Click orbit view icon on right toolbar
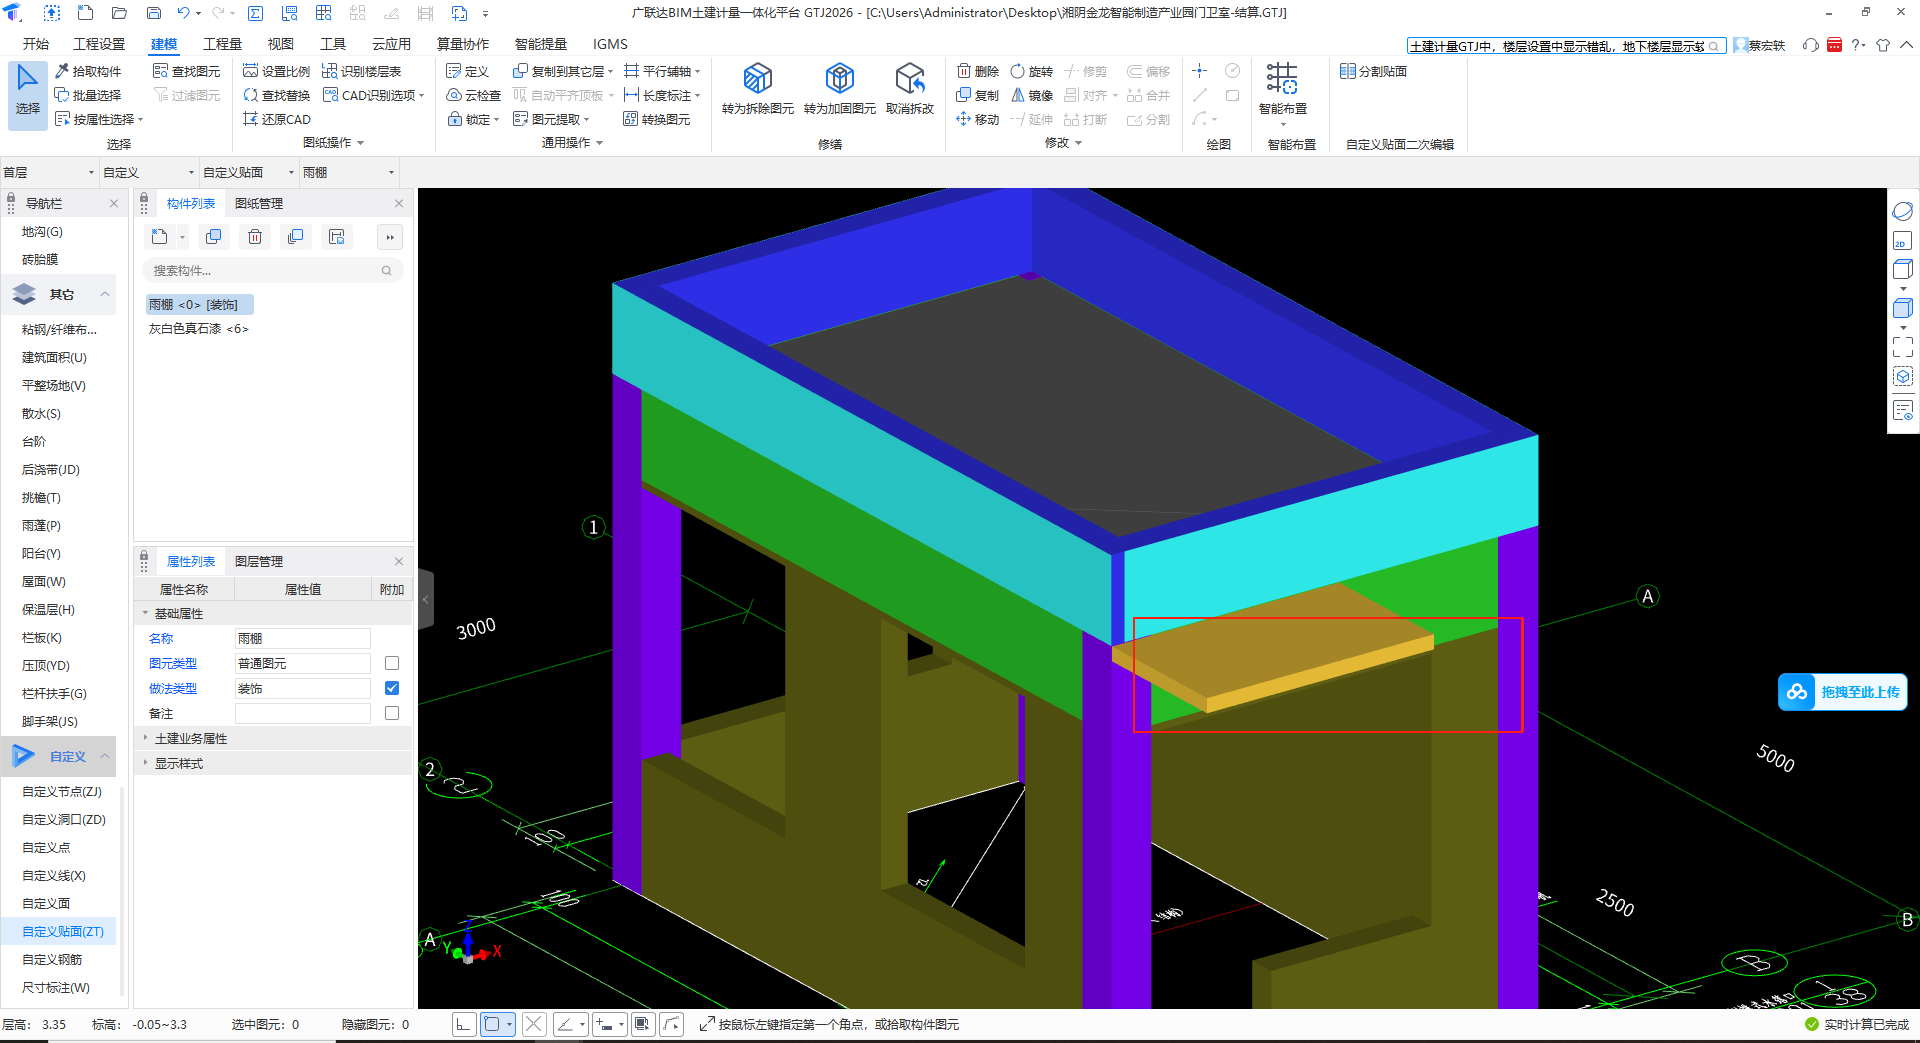Image resolution: width=1920 pixels, height=1043 pixels. [1902, 211]
